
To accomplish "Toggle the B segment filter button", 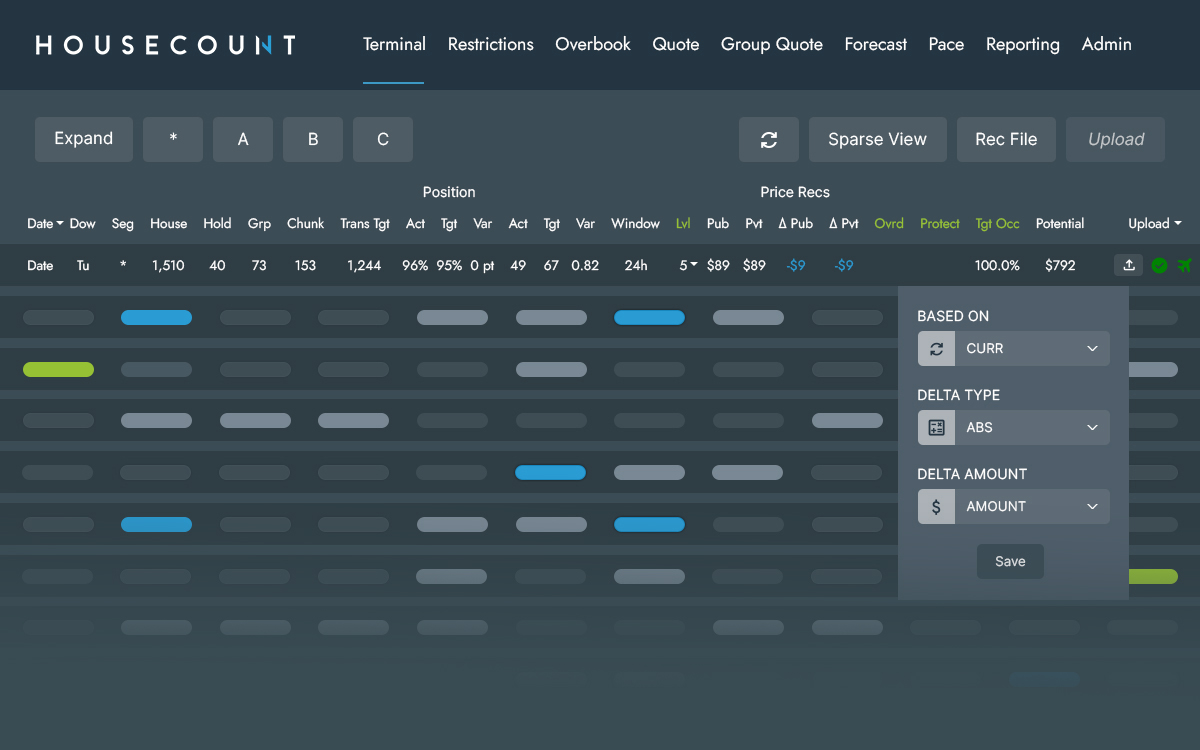I will (x=313, y=140).
